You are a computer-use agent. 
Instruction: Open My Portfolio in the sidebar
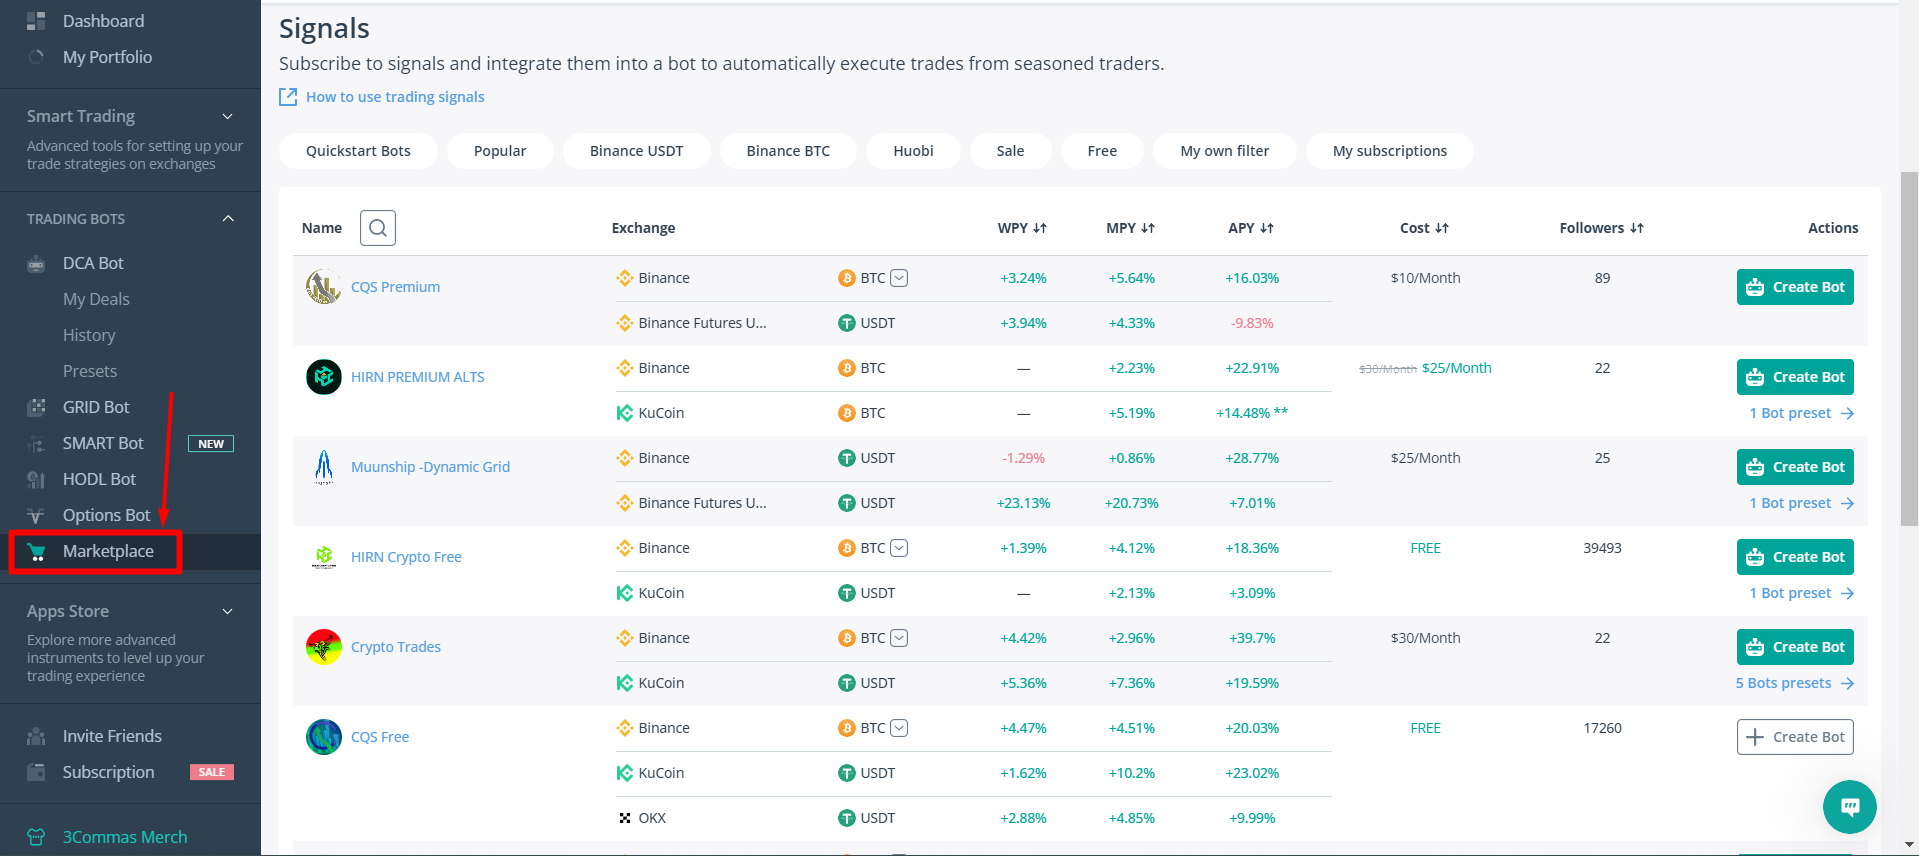(107, 57)
